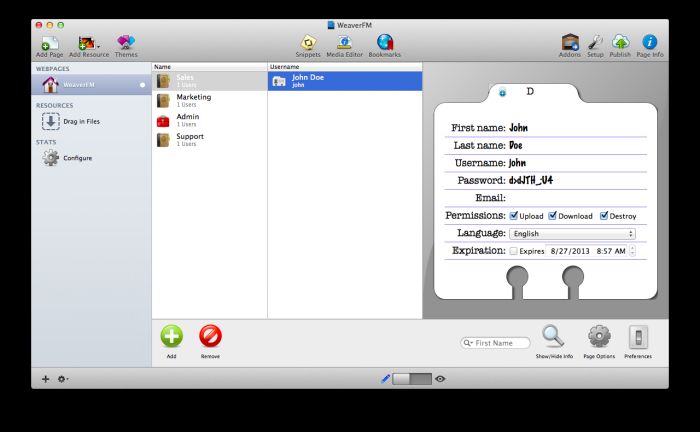Viewport: 700px width, 432px height.
Task: Click the expiration time 8:57 AM
Action: click(x=611, y=251)
